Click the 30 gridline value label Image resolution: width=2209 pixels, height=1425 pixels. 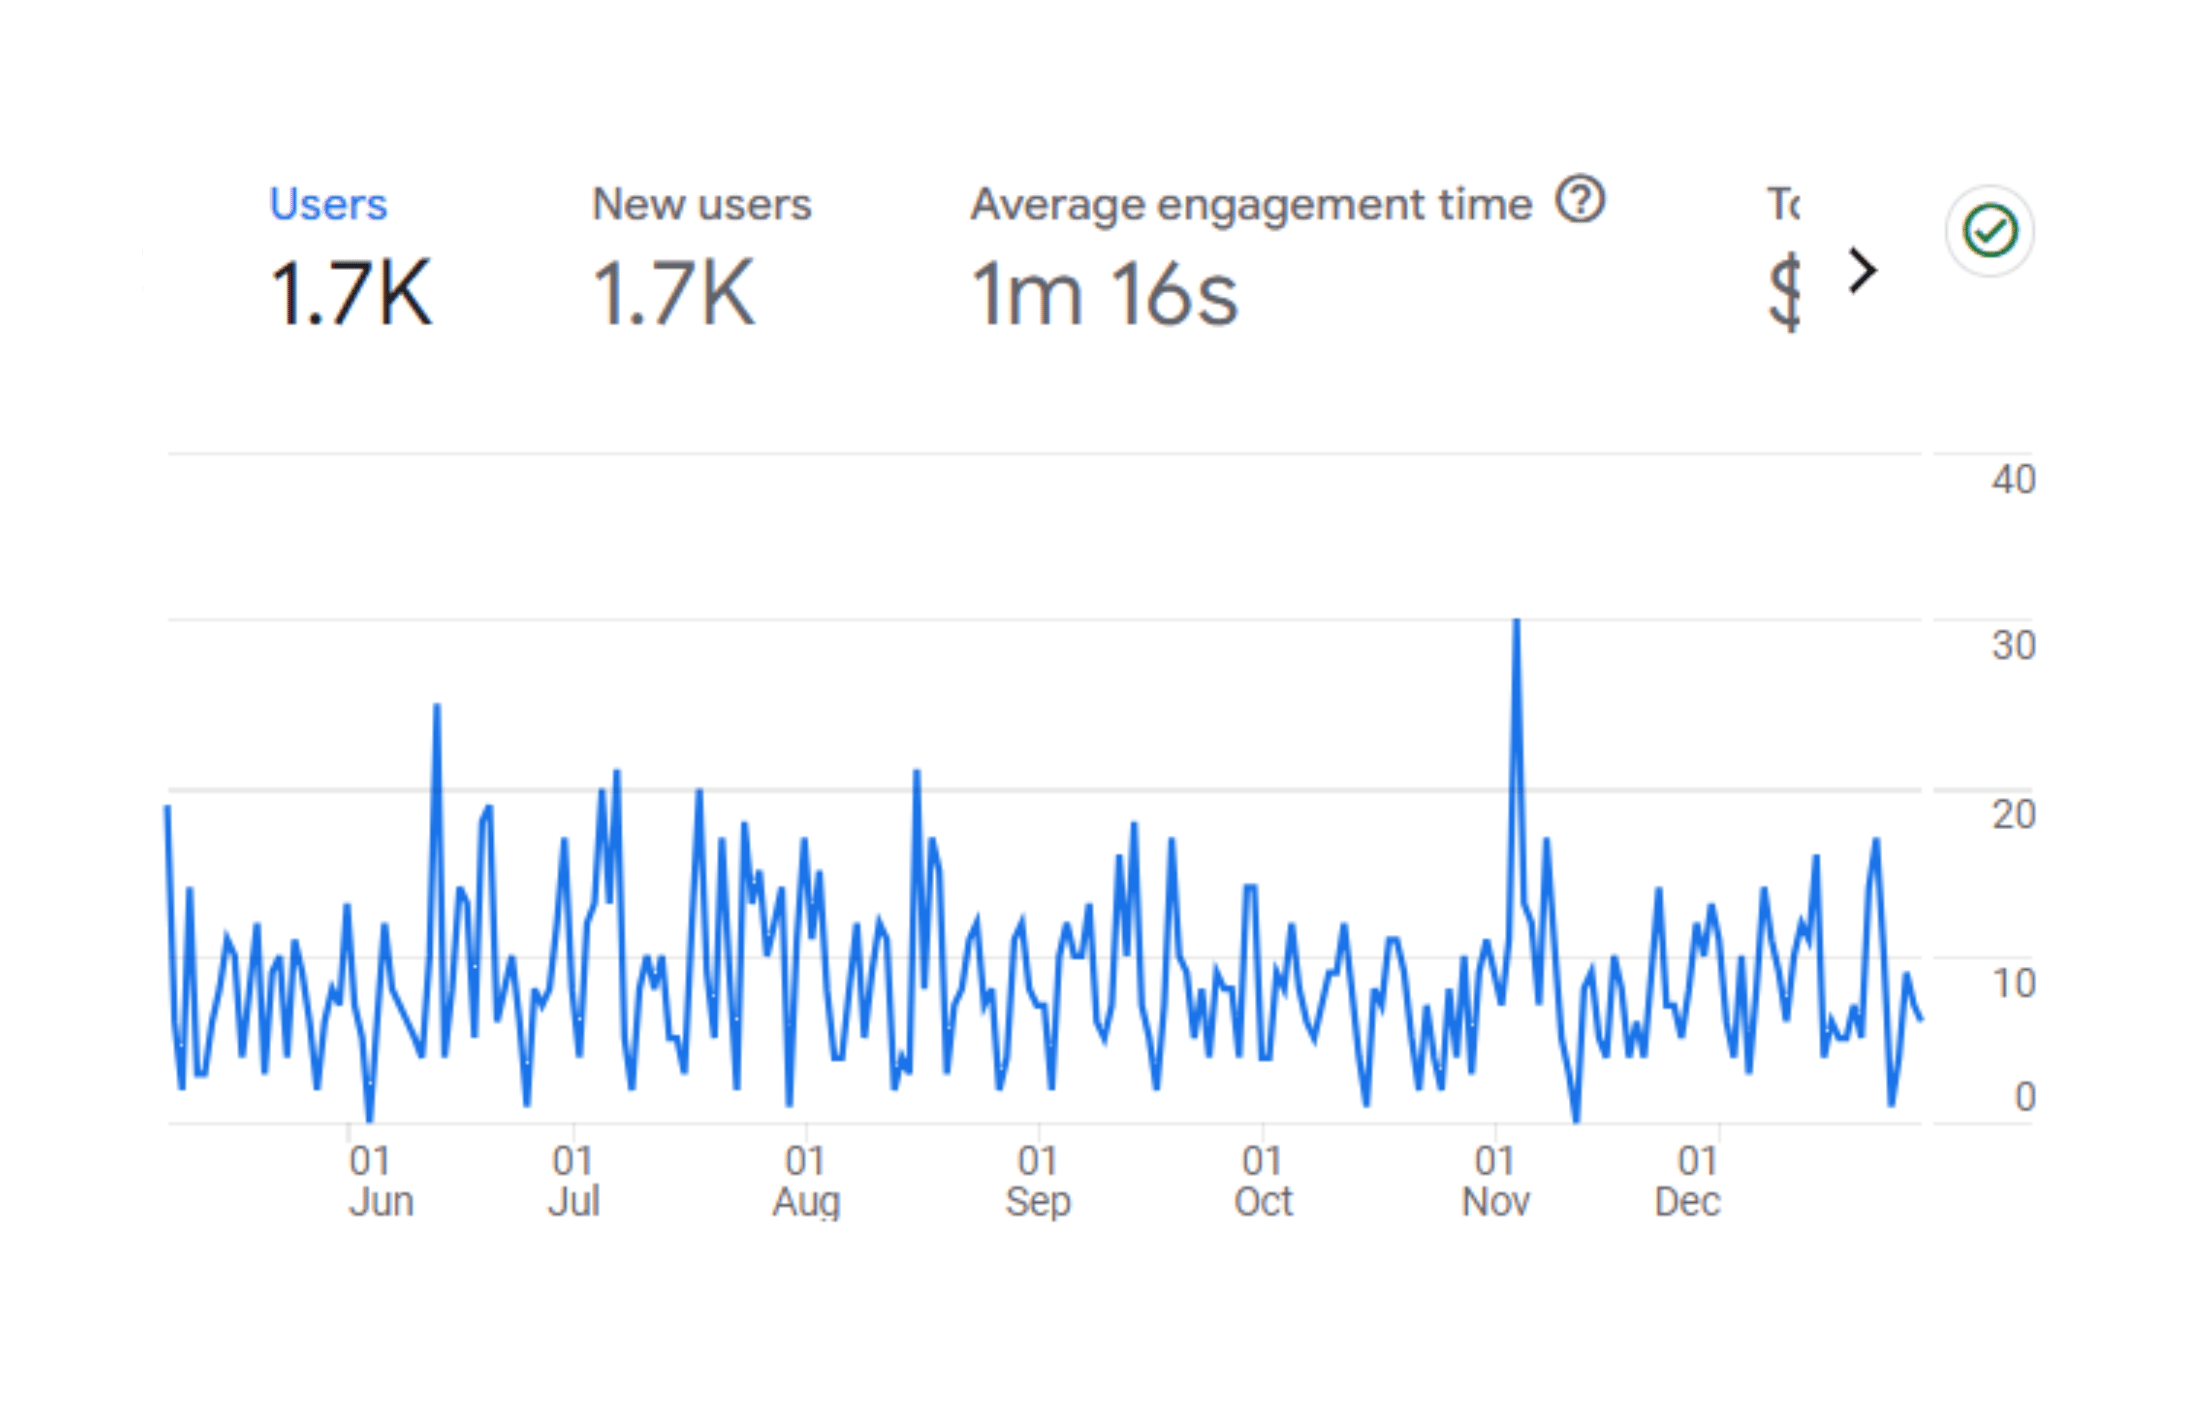[x=2013, y=646]
